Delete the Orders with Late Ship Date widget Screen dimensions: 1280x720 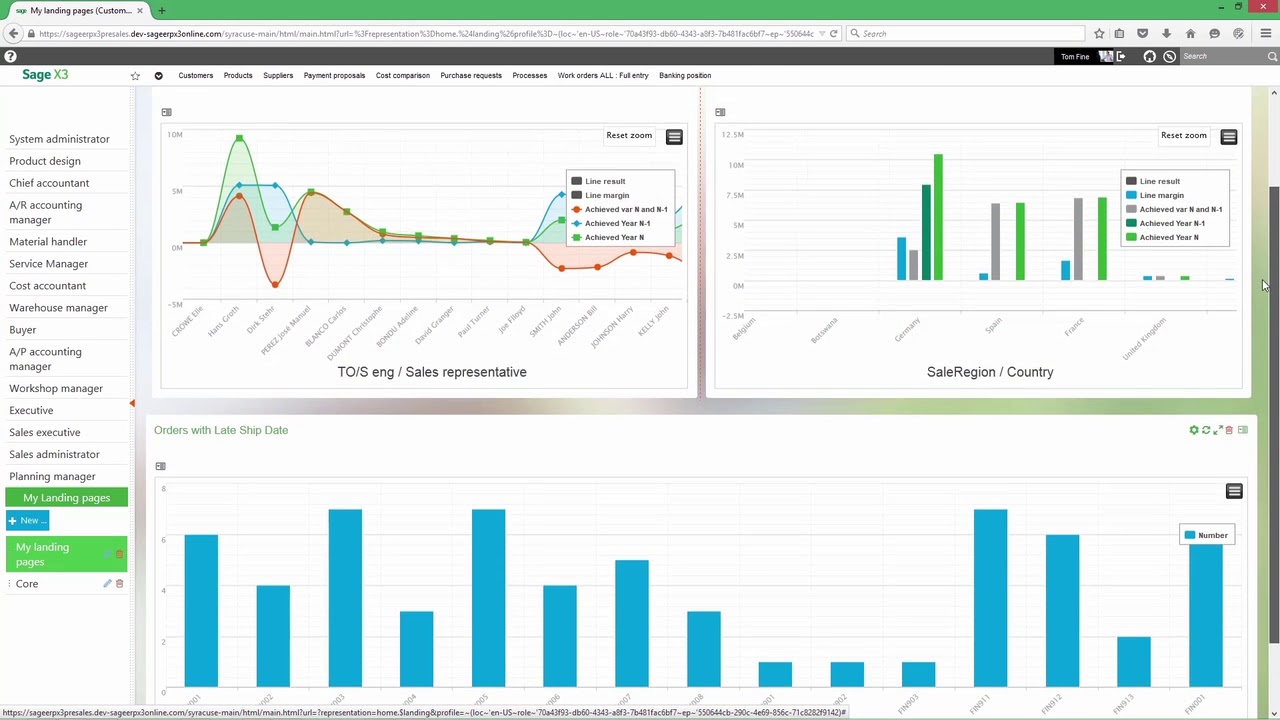pyautogui.click(x=1230, y=430)
